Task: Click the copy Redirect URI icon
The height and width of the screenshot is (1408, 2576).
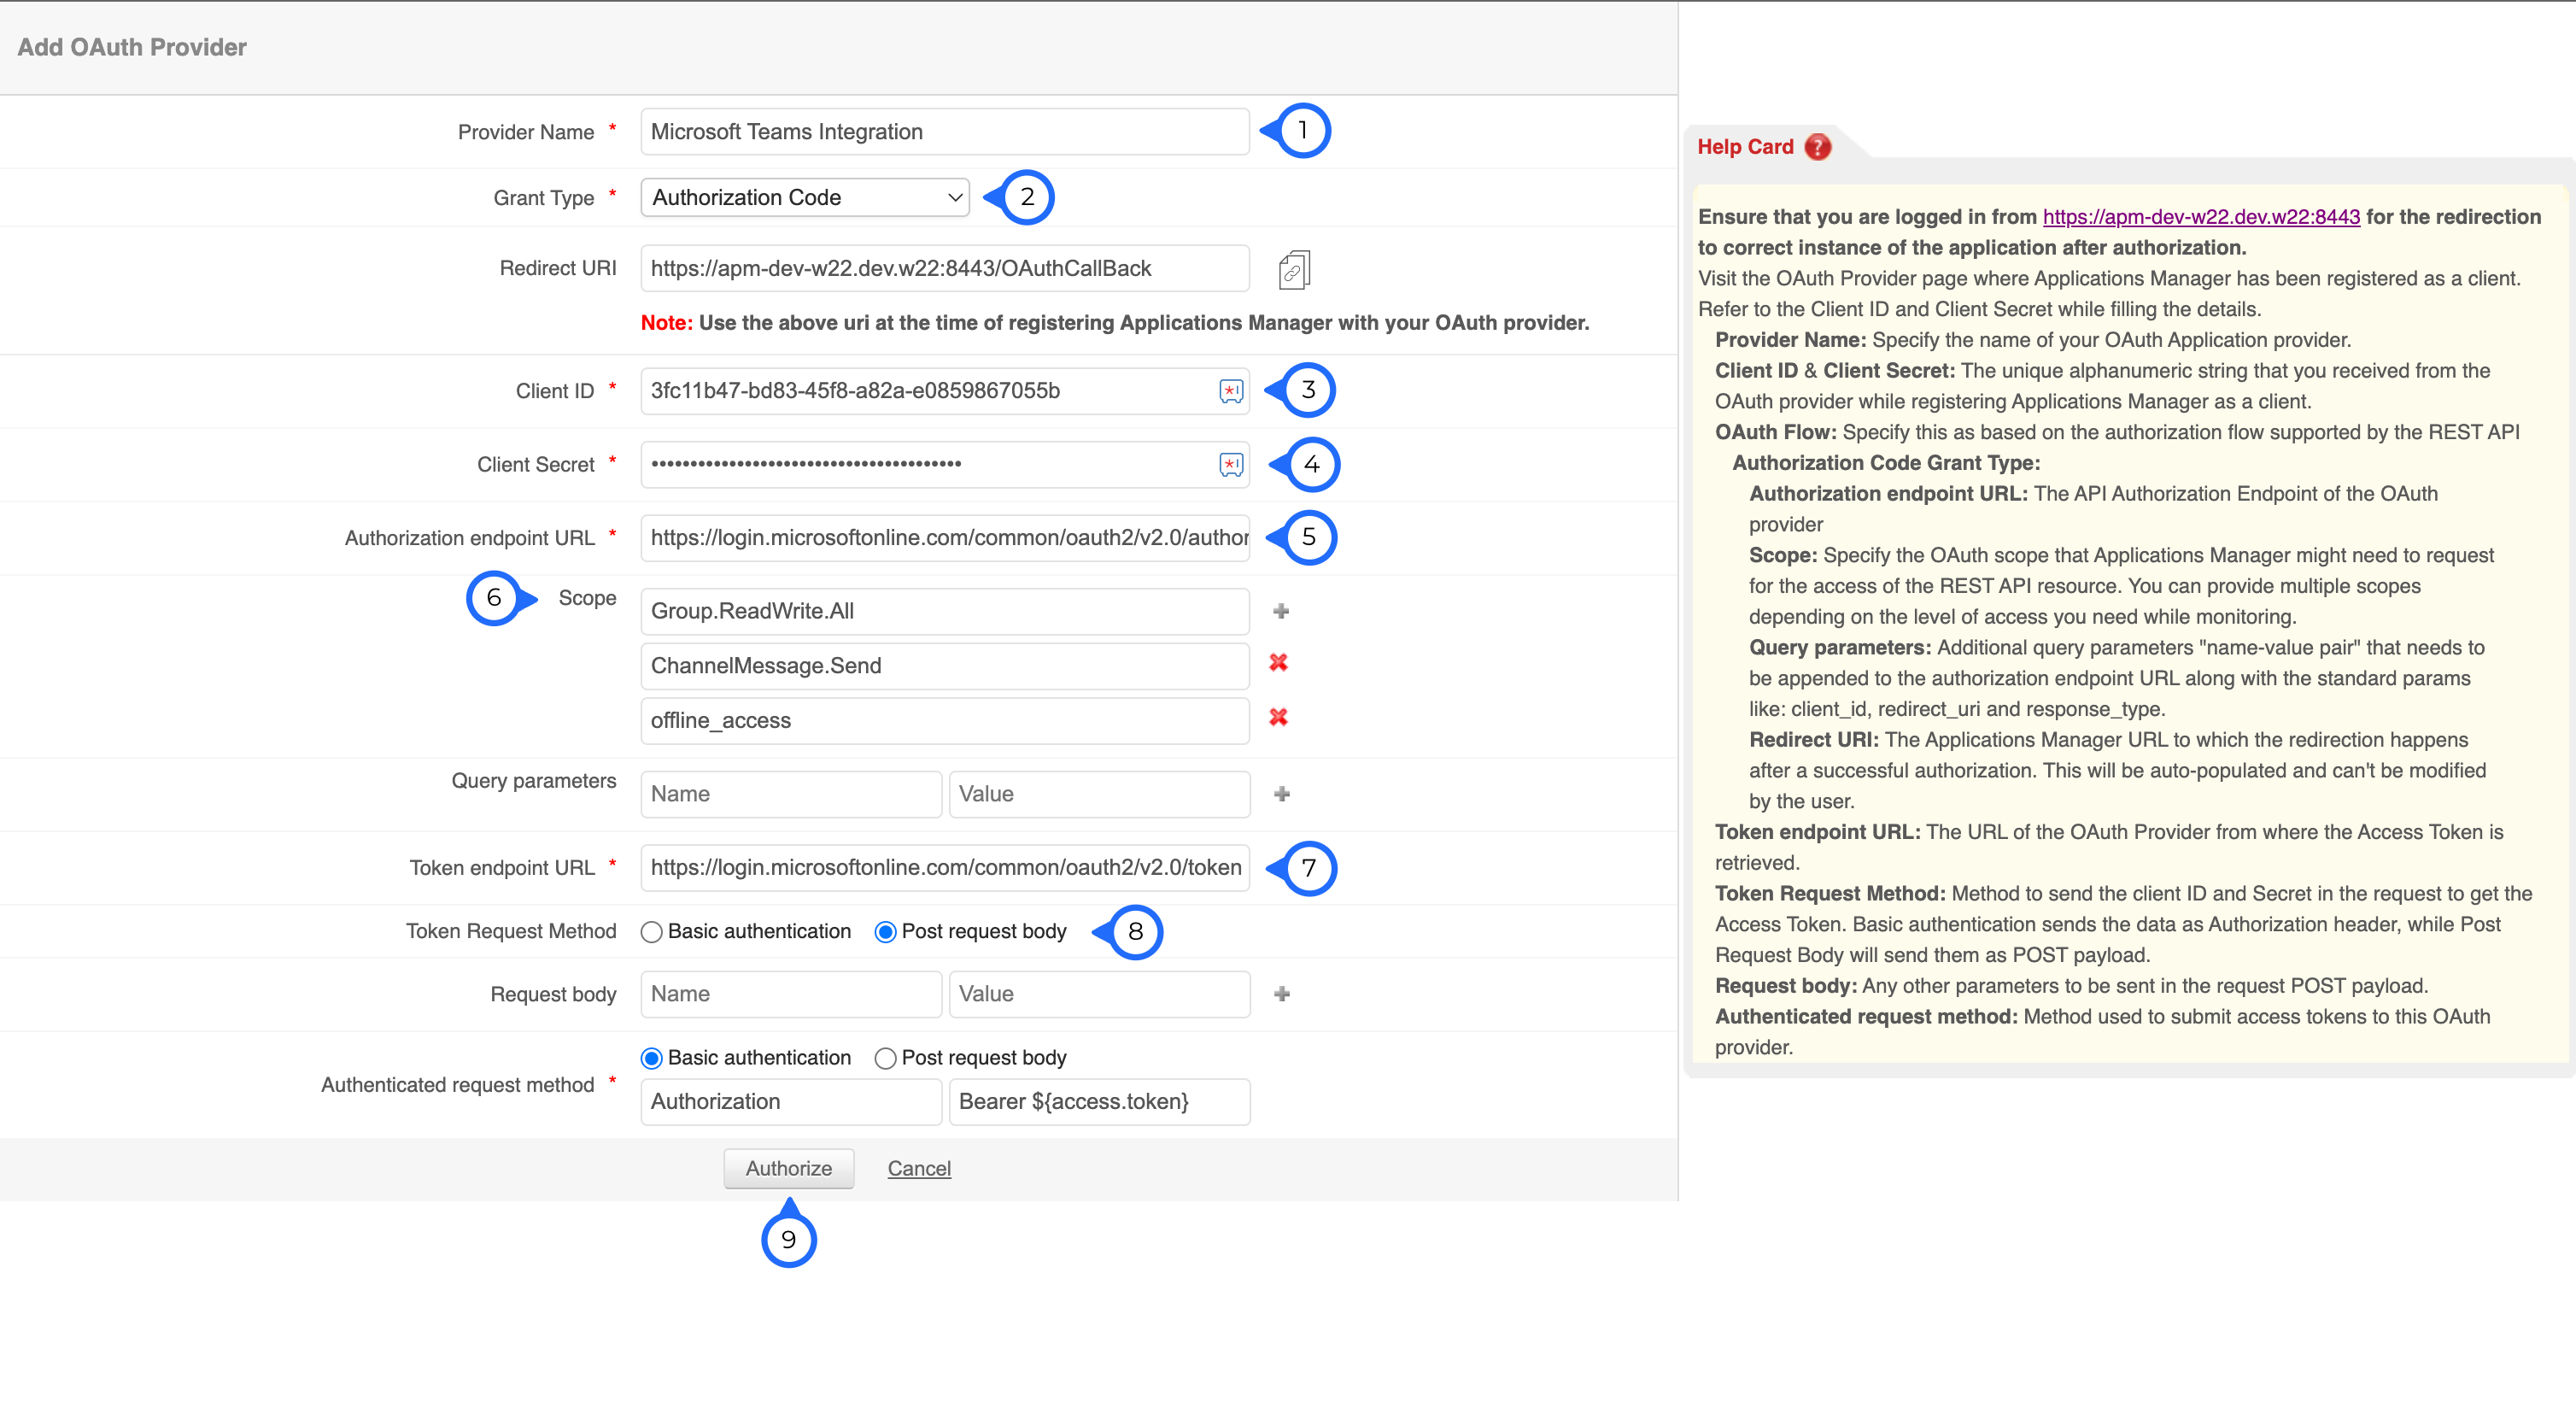Action: [1293, 270]
